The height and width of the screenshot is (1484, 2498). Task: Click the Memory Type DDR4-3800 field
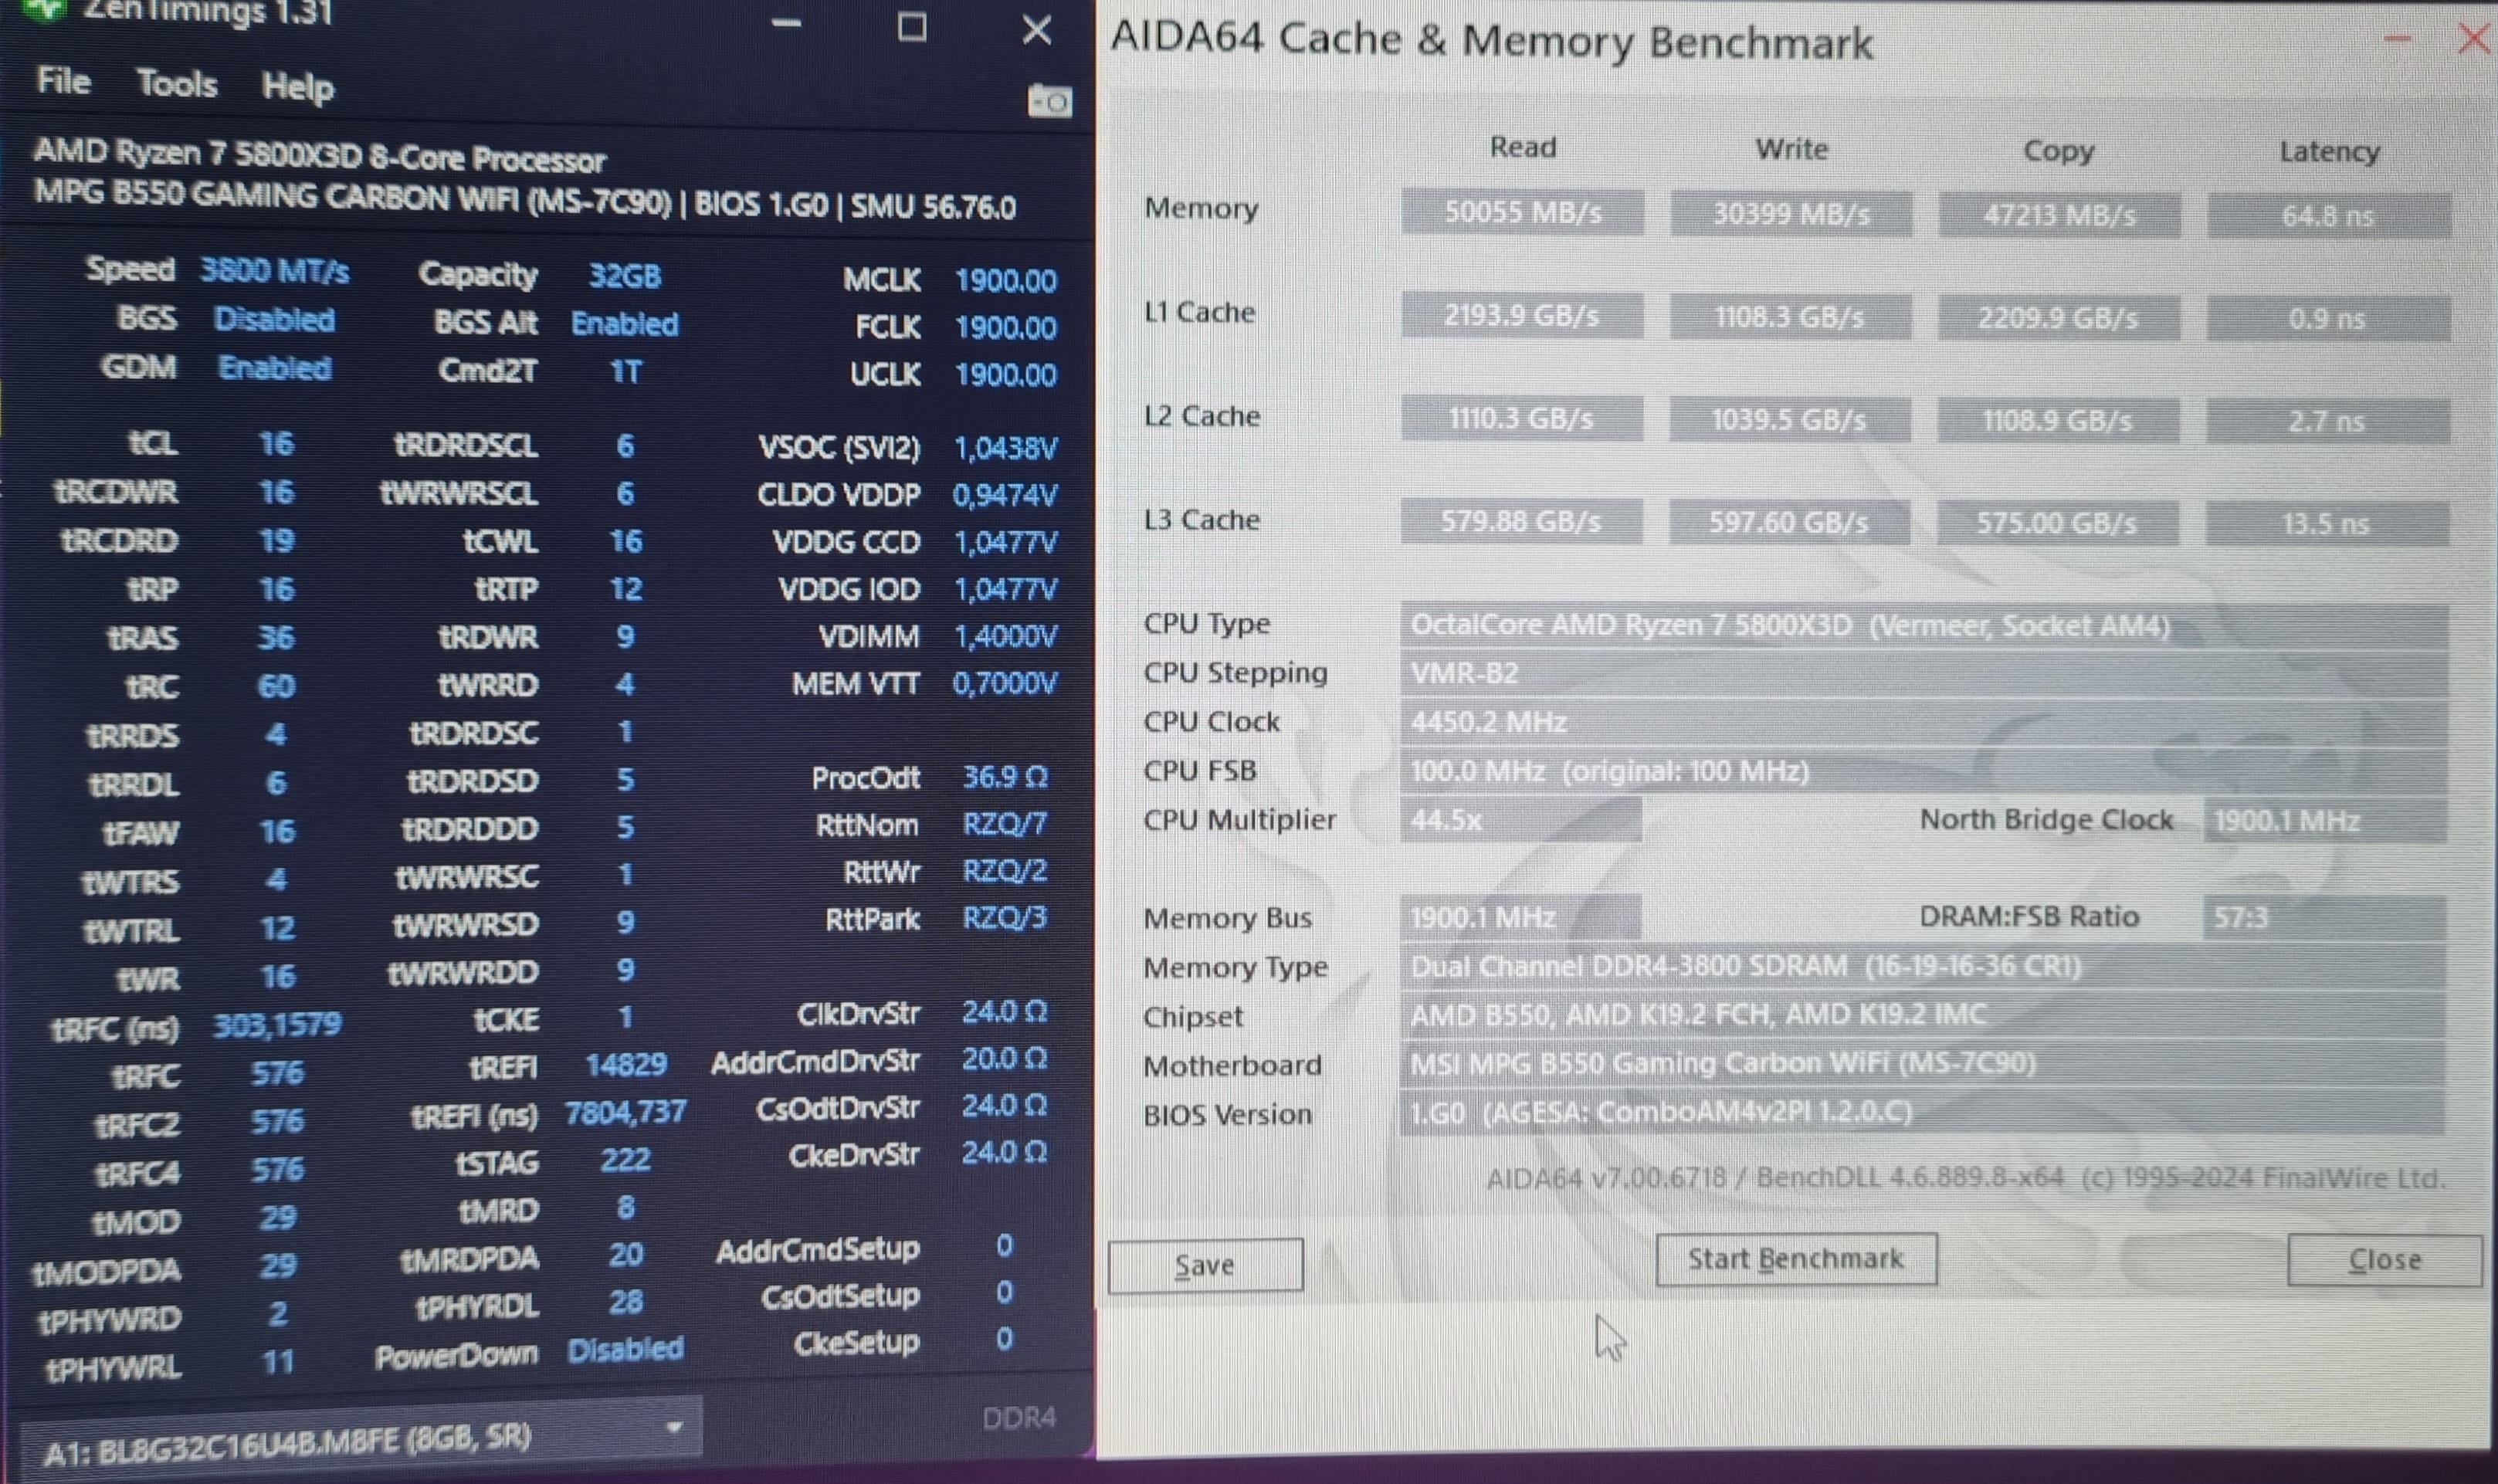[1923, 966]
